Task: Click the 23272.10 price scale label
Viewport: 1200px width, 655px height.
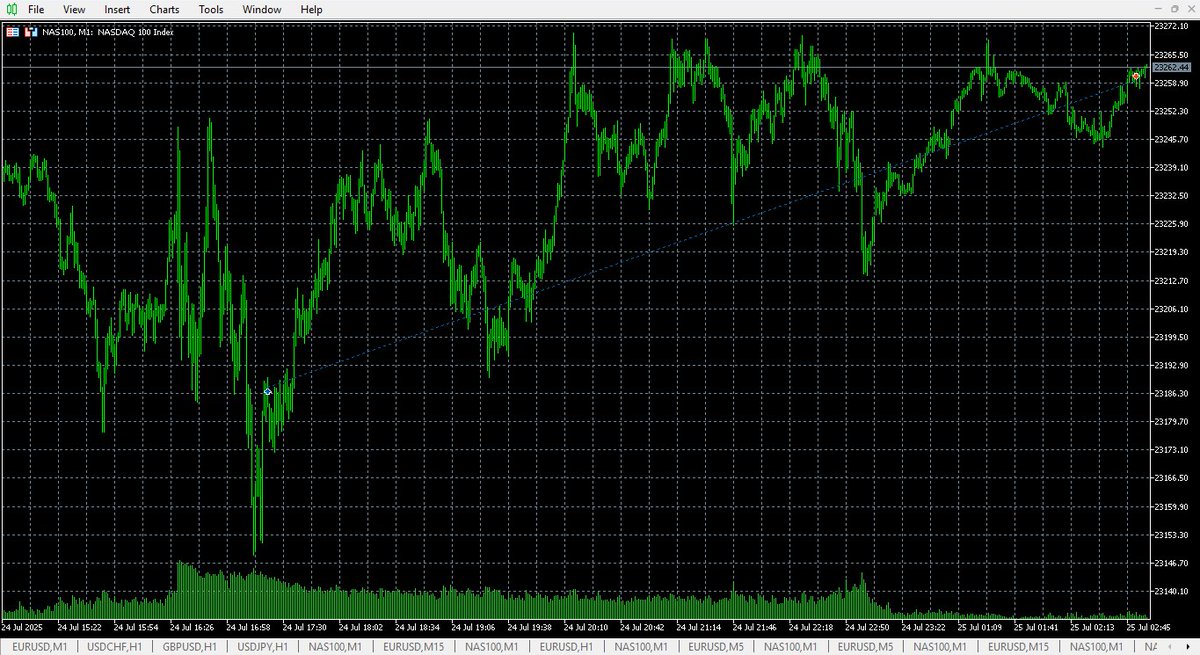Action: pos(1171,26)
